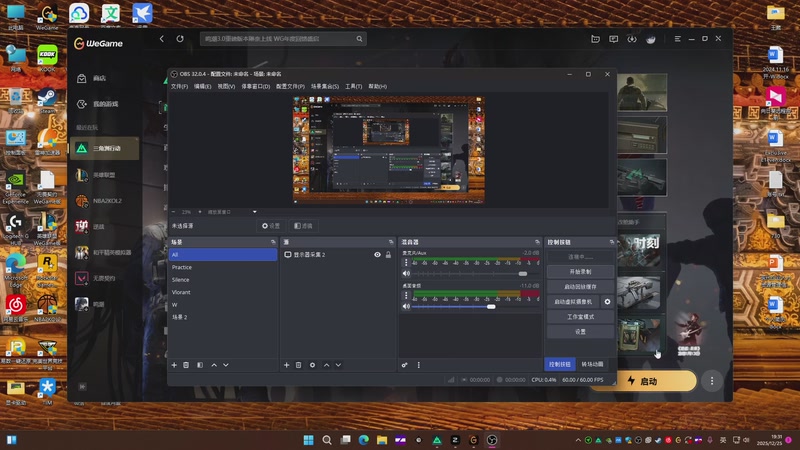Open the Desktop Audio channel three-dot options
This screenshot has height=450, width=800.
pyautogui.click(x=406, y=295)
